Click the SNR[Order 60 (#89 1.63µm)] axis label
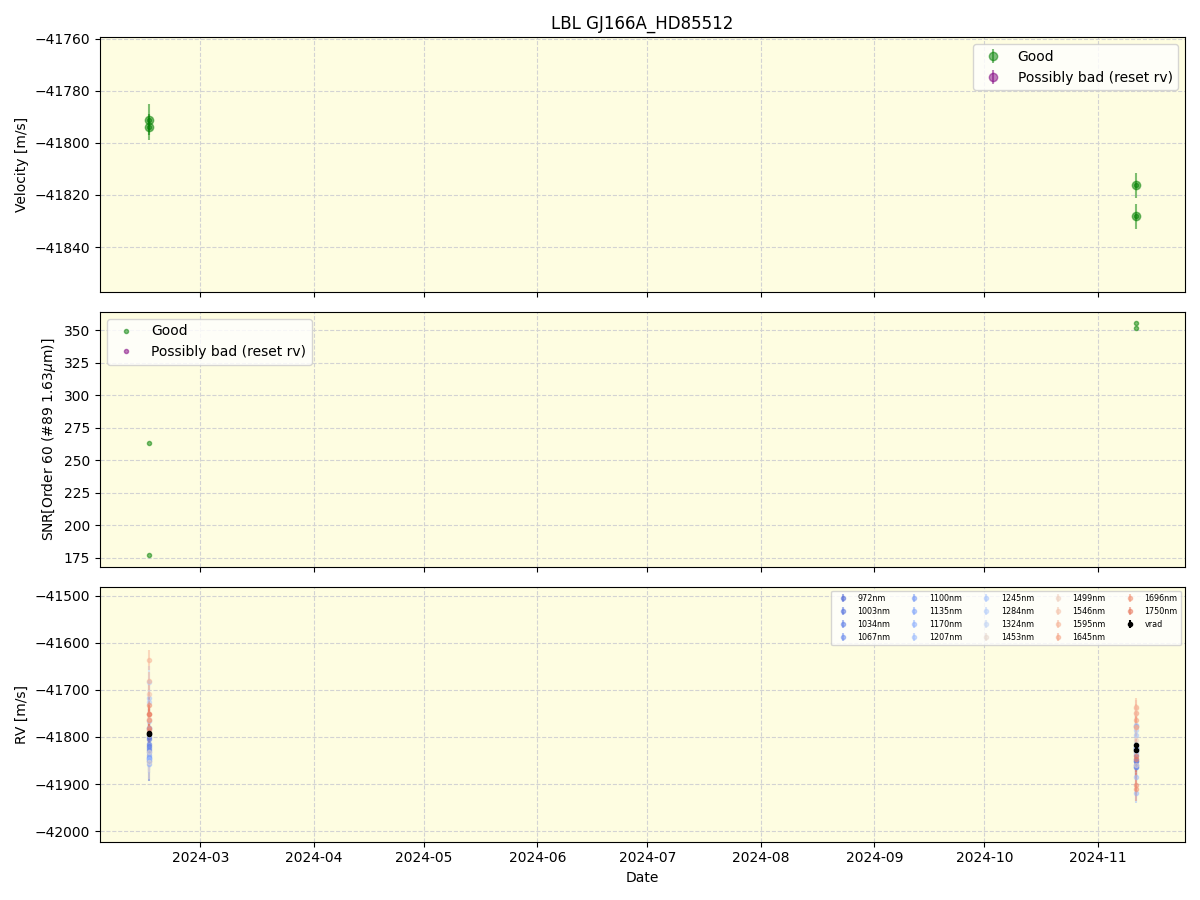 [x=48, y=439]
